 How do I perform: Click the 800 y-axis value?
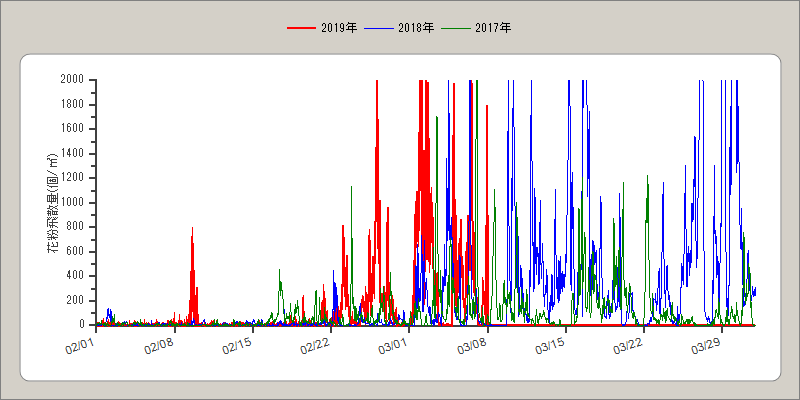pos(75,227)
